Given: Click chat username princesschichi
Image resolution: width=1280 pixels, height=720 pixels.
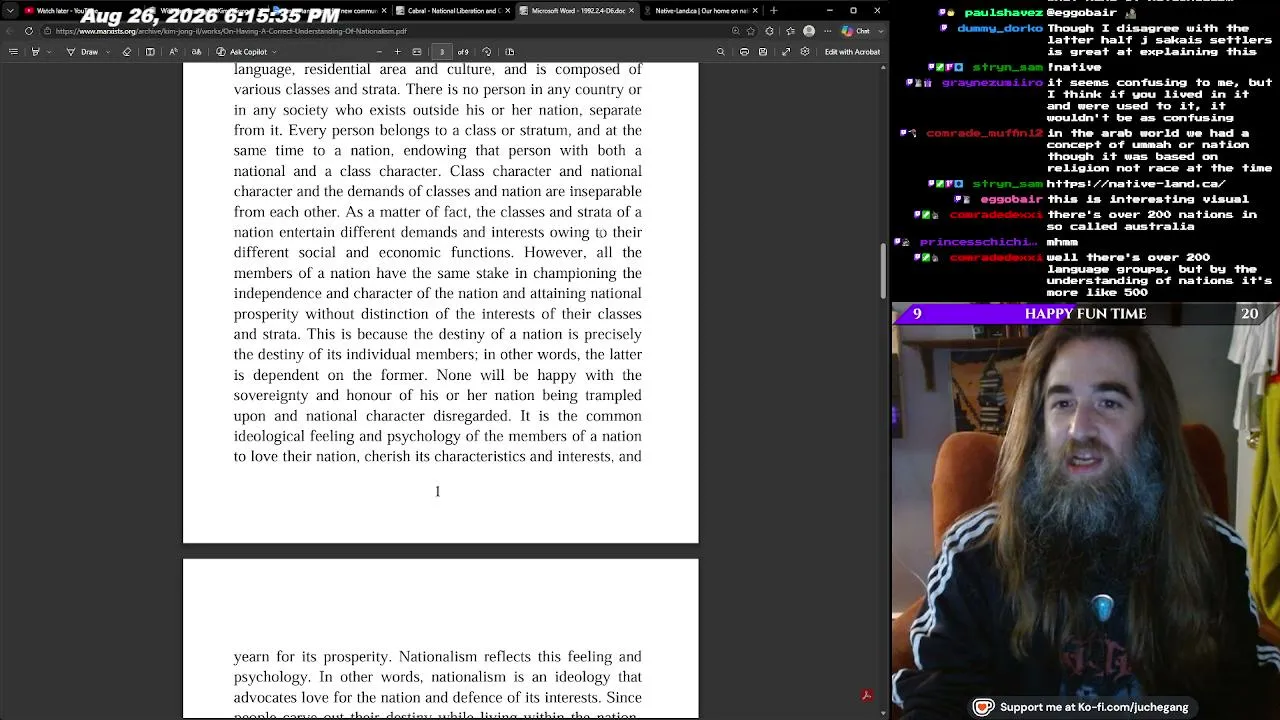Looking at the screenshot, I should click(x=980, y=242).
